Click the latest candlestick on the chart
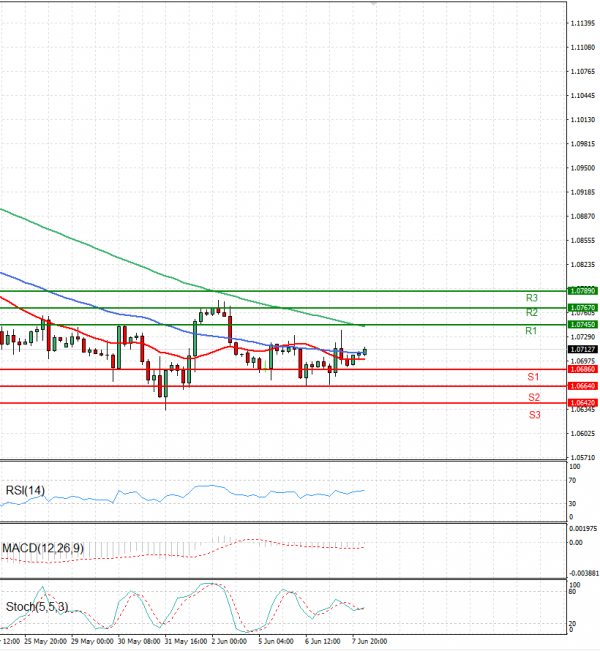 (x=365, y=352)
